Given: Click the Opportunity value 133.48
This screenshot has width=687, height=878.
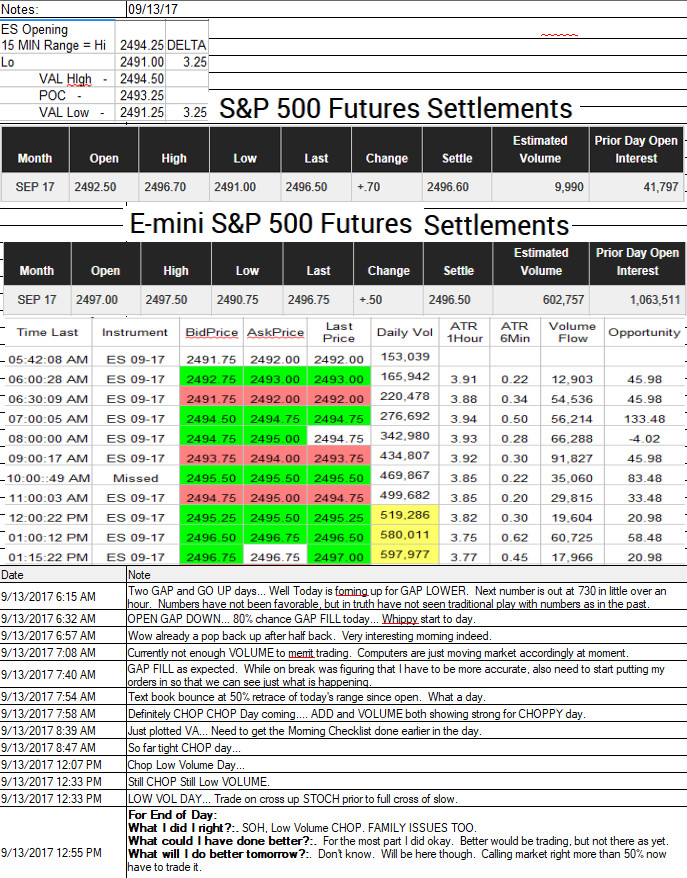Looking at the screenshot, I should (644, 419).
